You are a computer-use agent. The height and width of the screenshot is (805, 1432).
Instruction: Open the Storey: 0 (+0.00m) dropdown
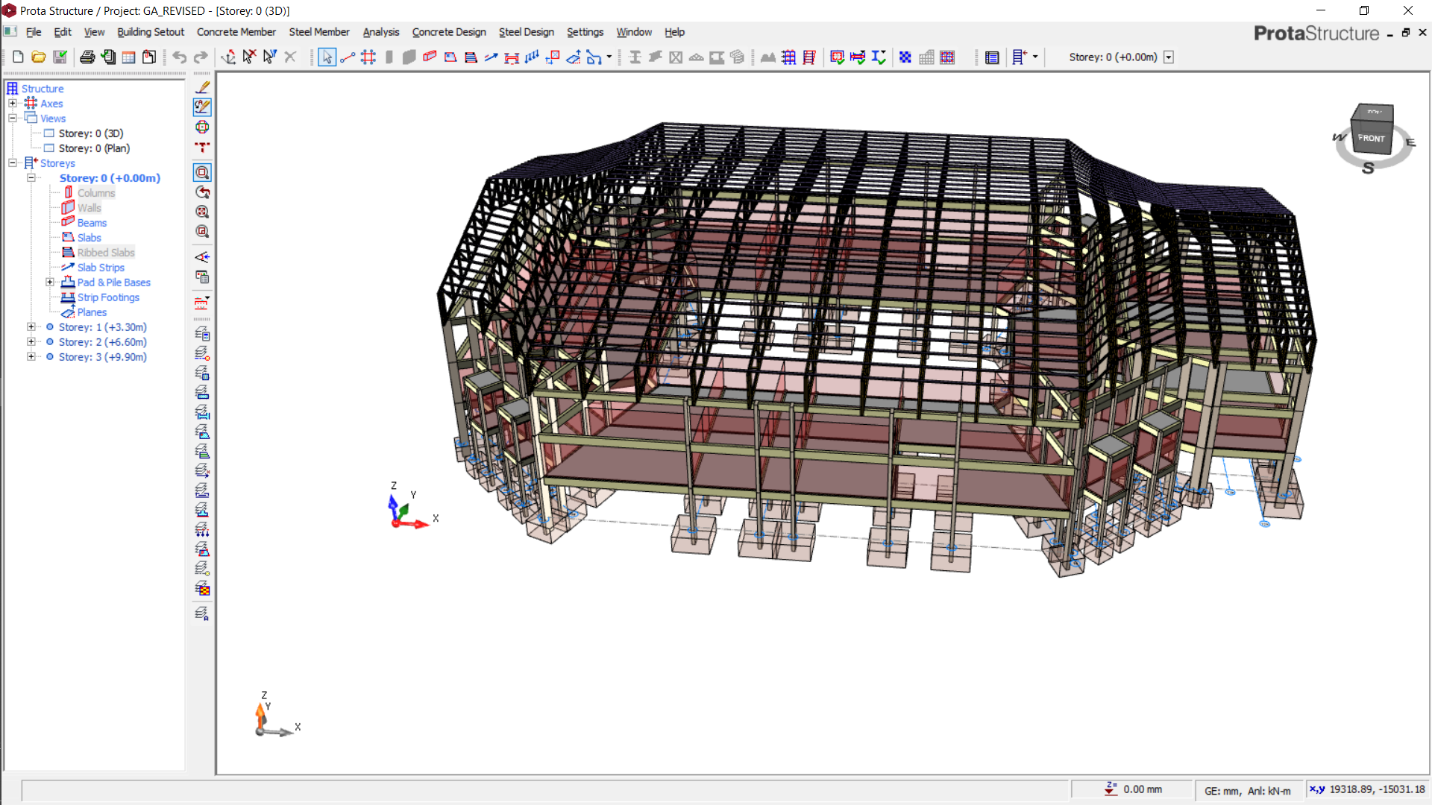(1168, 57)
